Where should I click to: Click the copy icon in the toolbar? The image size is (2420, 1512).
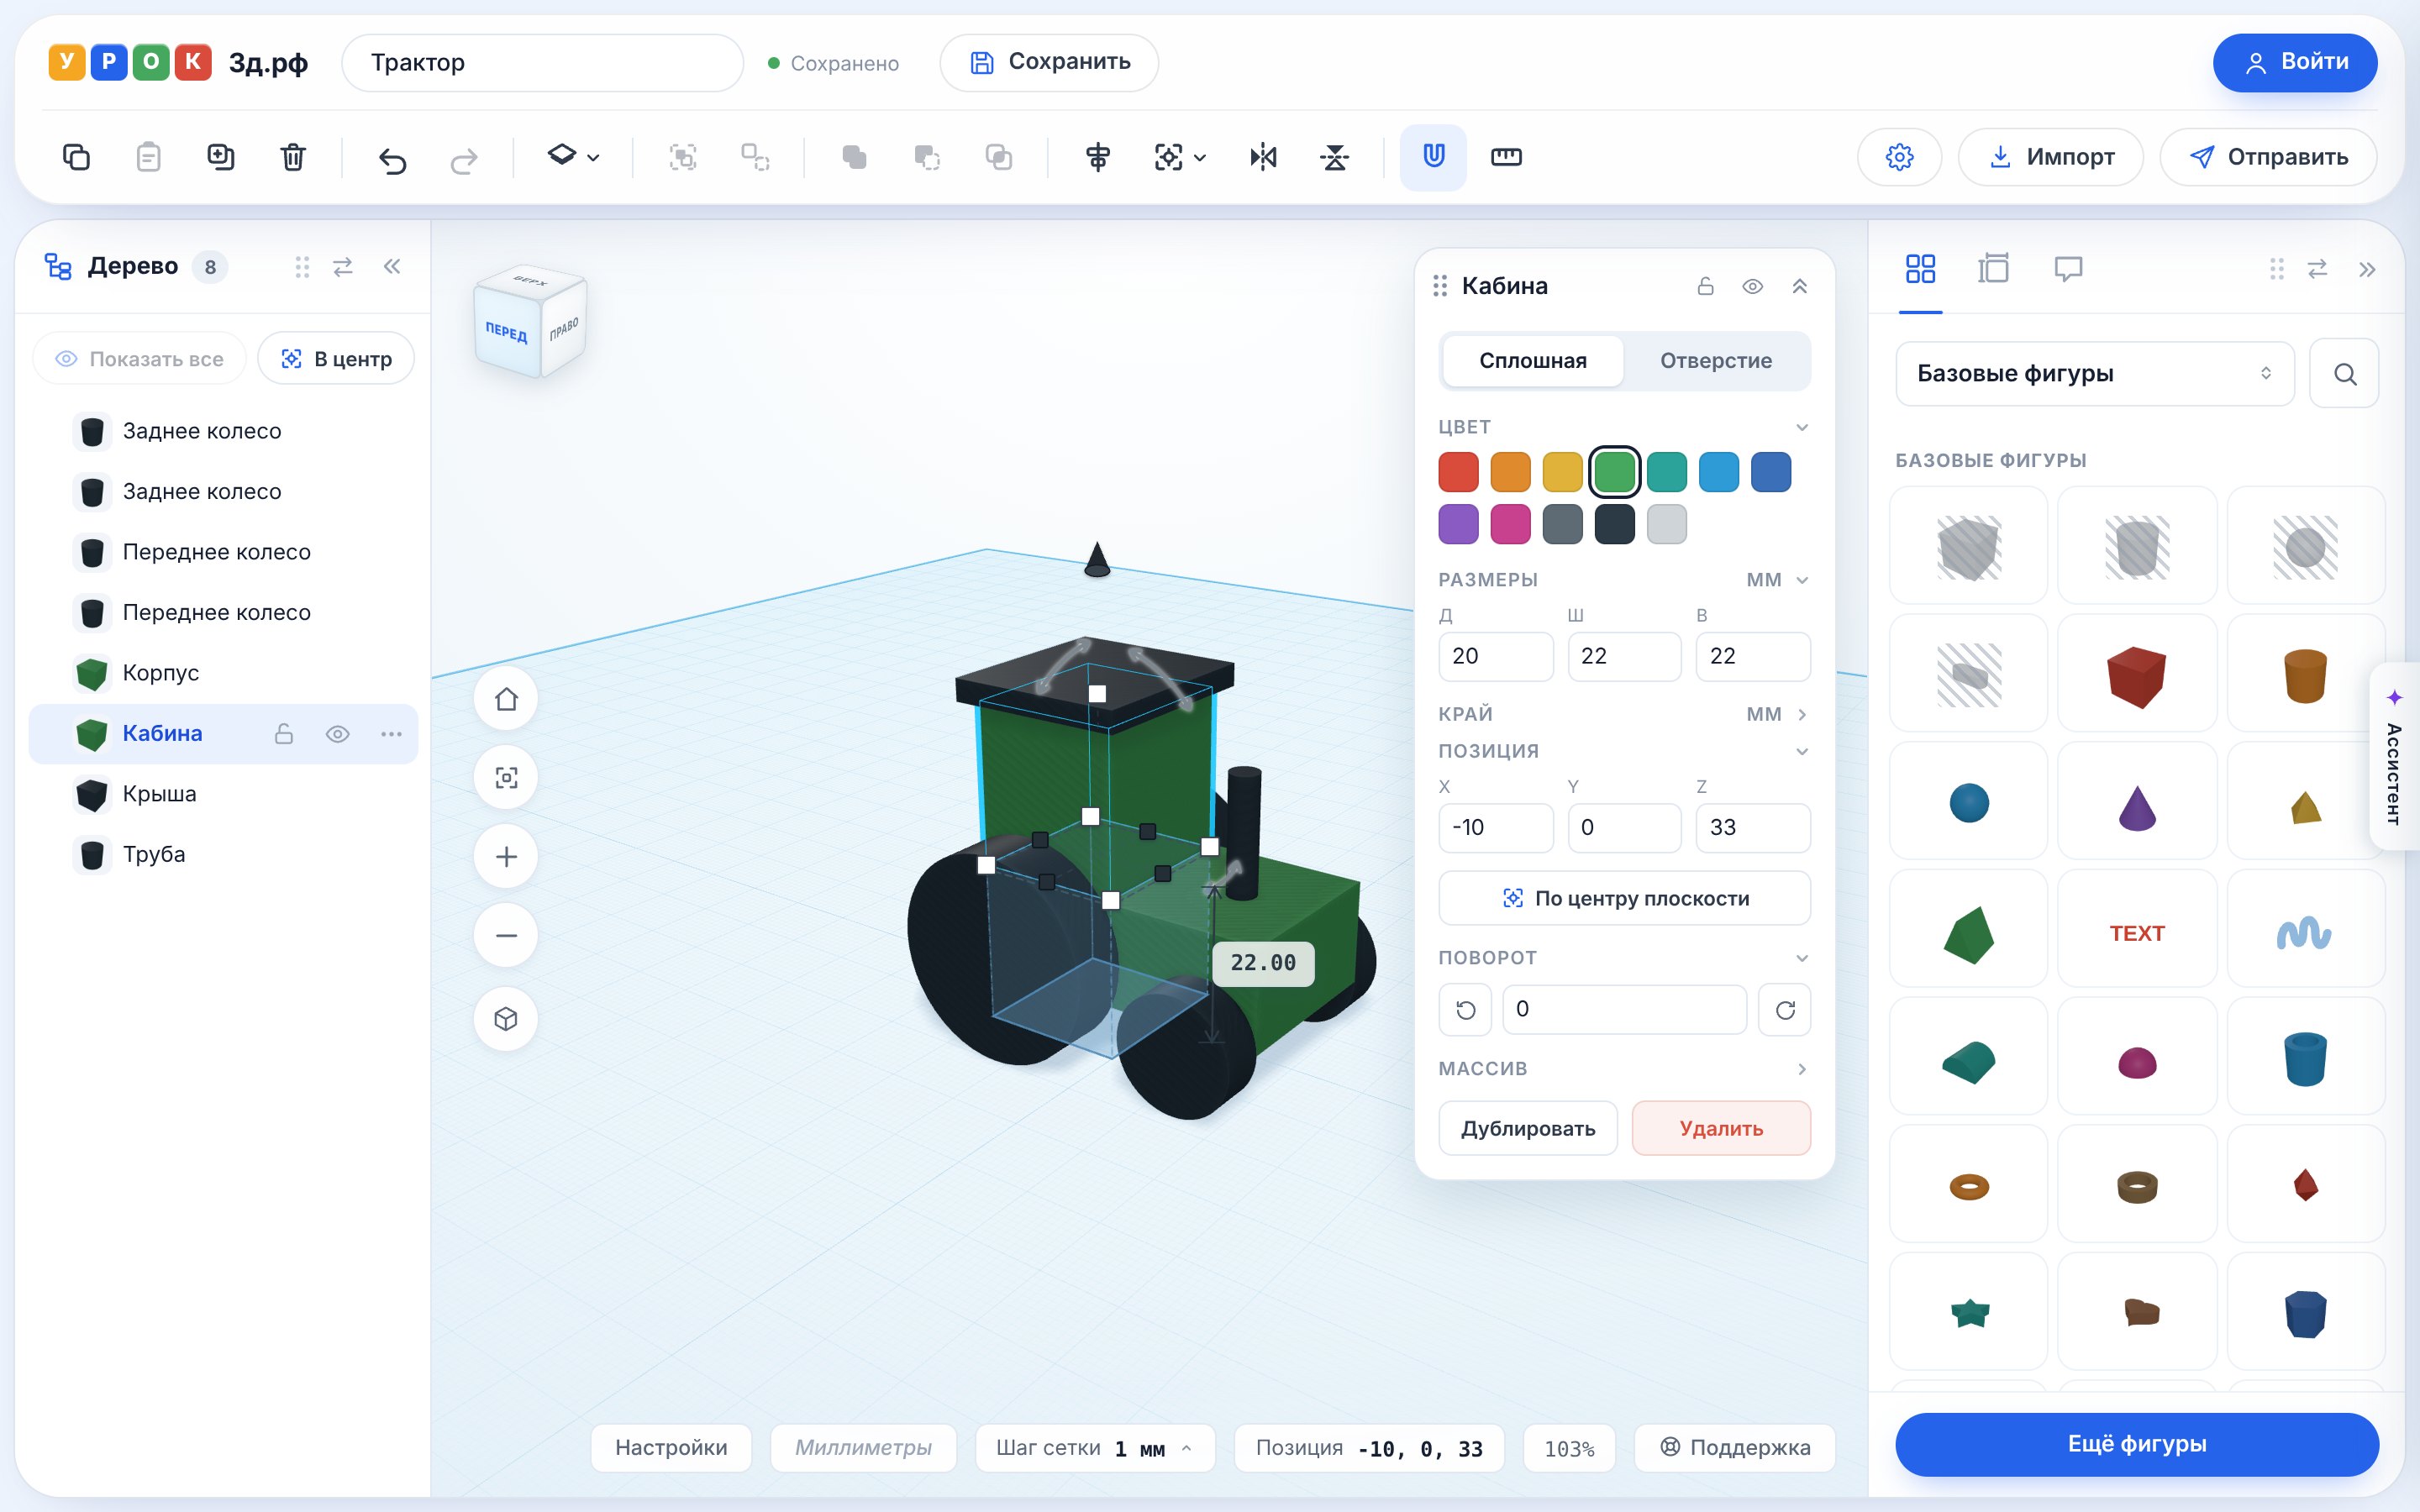[x=77, y=157]
